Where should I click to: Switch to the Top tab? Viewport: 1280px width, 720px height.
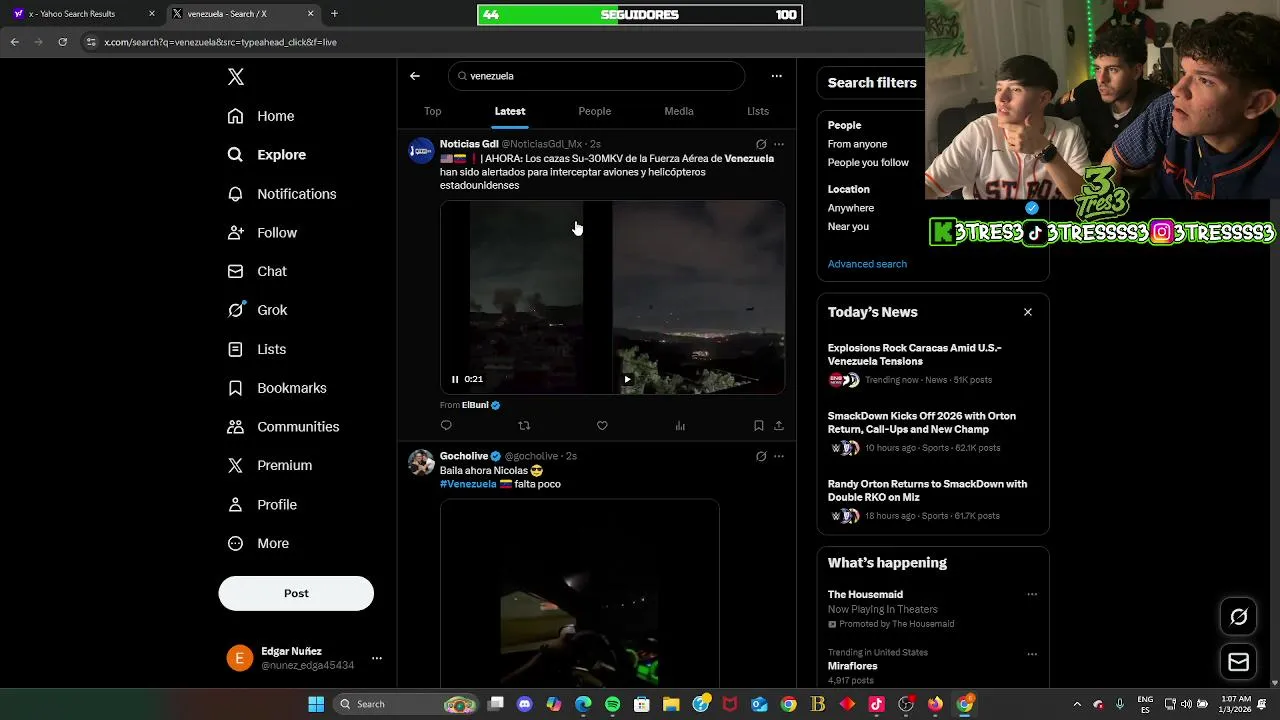[432, 111]
